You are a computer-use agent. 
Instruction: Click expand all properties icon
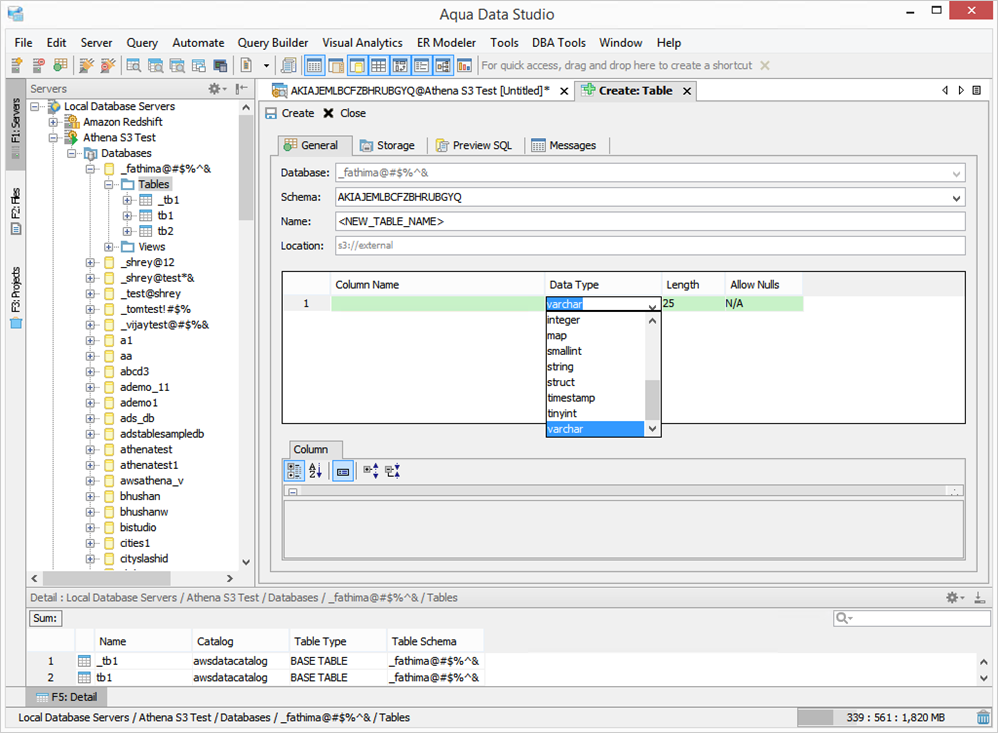click(371, 471)
